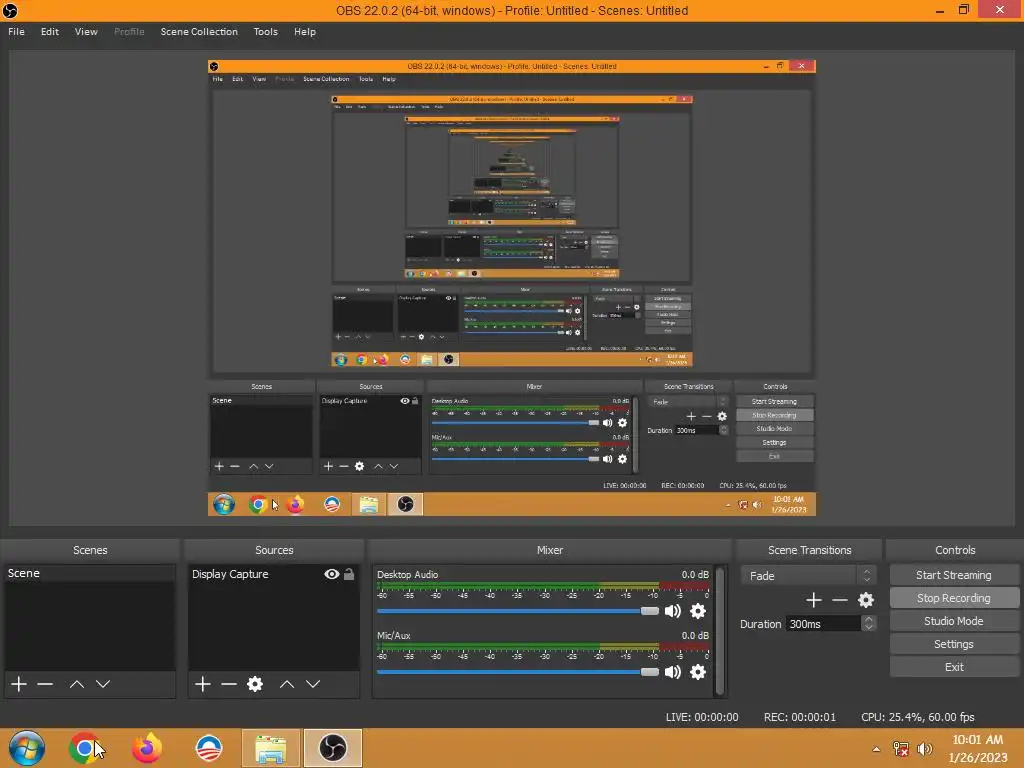1024x768 pixels.
Task: Open Fade transition dropdown
Action: tap(808, 575)
